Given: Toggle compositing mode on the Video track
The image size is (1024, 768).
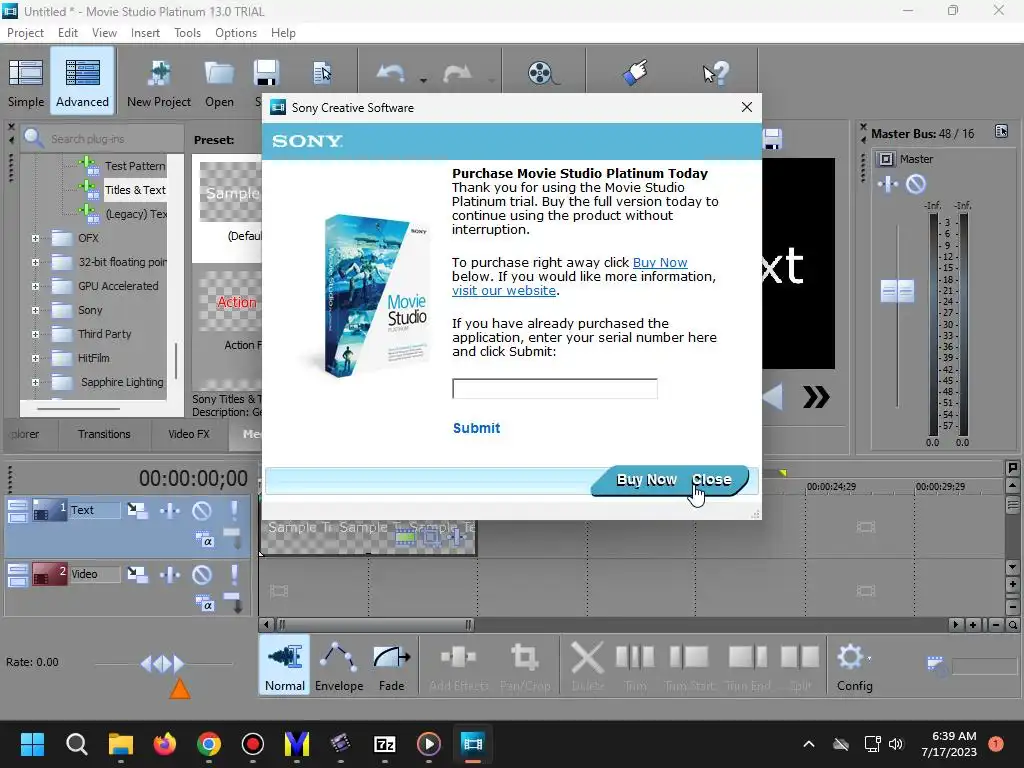Looking at the screenshot, I should tap(204, 603).
